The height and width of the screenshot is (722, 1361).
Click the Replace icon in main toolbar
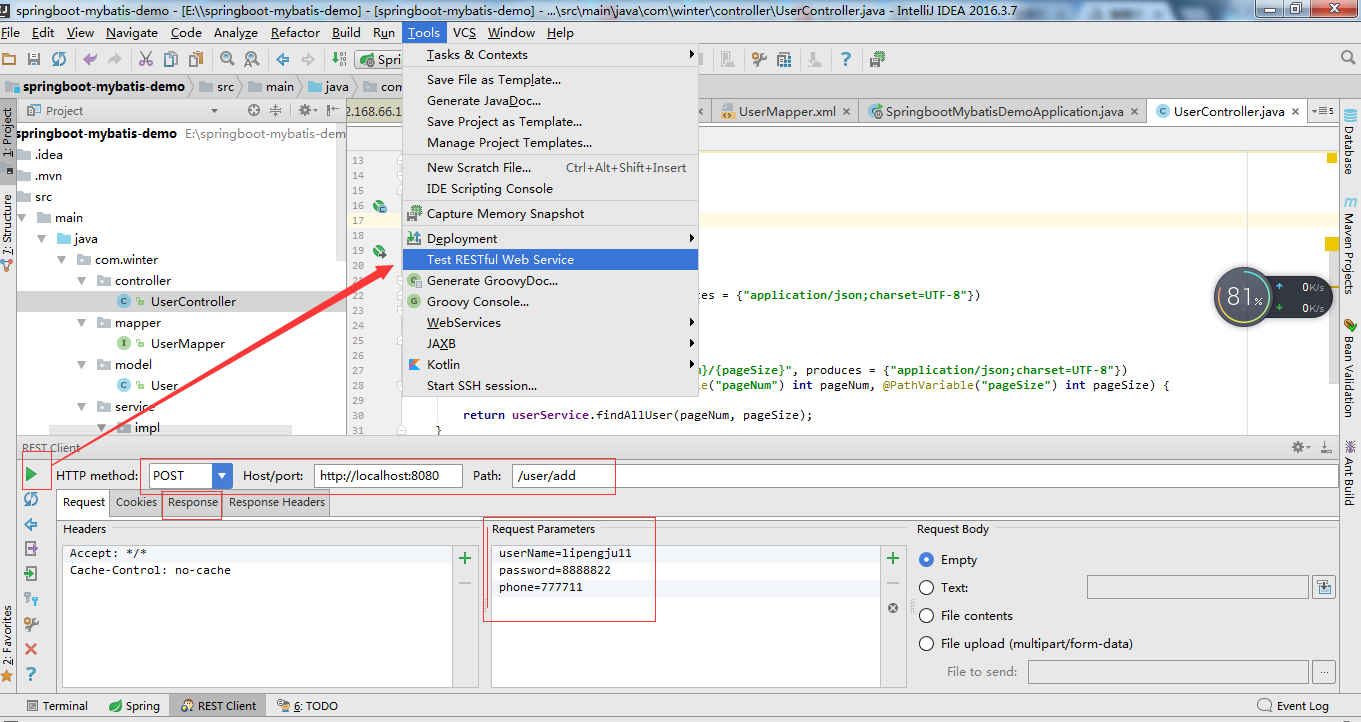pyautogui.click(x=251, y=60)
